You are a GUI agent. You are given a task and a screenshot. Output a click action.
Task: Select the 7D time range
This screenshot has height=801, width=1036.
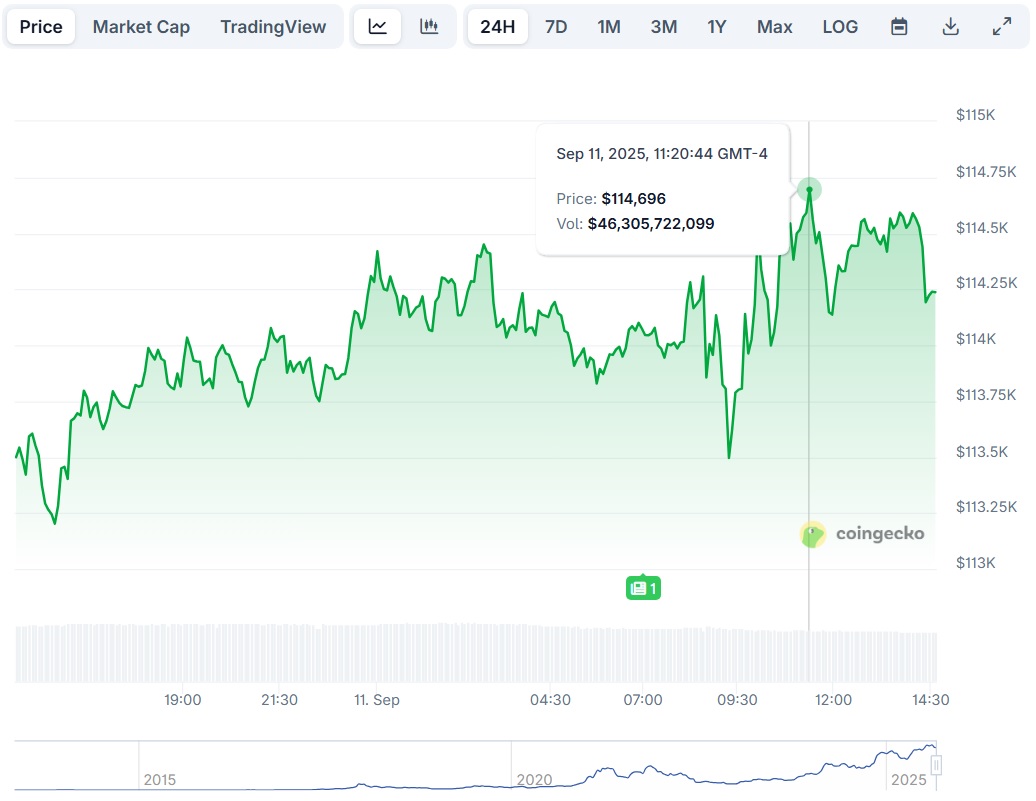click(x=556, y=27)
